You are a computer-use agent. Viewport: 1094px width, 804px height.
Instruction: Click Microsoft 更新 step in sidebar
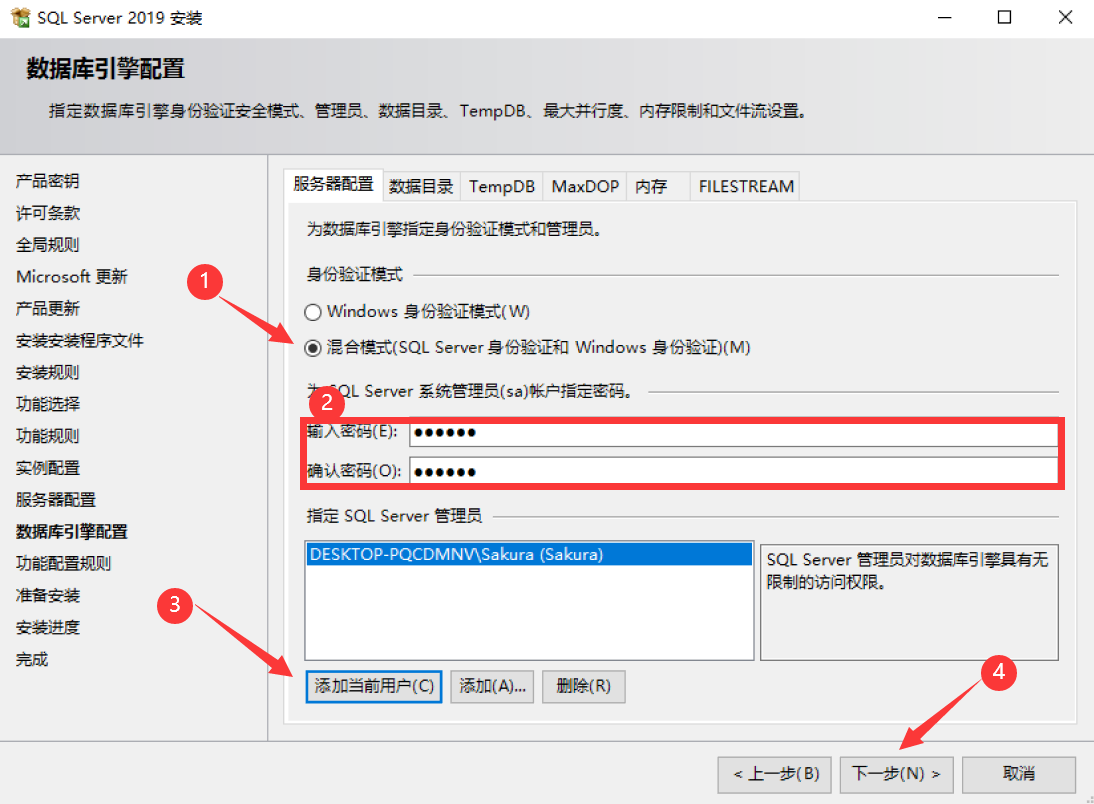coord(72,277)
